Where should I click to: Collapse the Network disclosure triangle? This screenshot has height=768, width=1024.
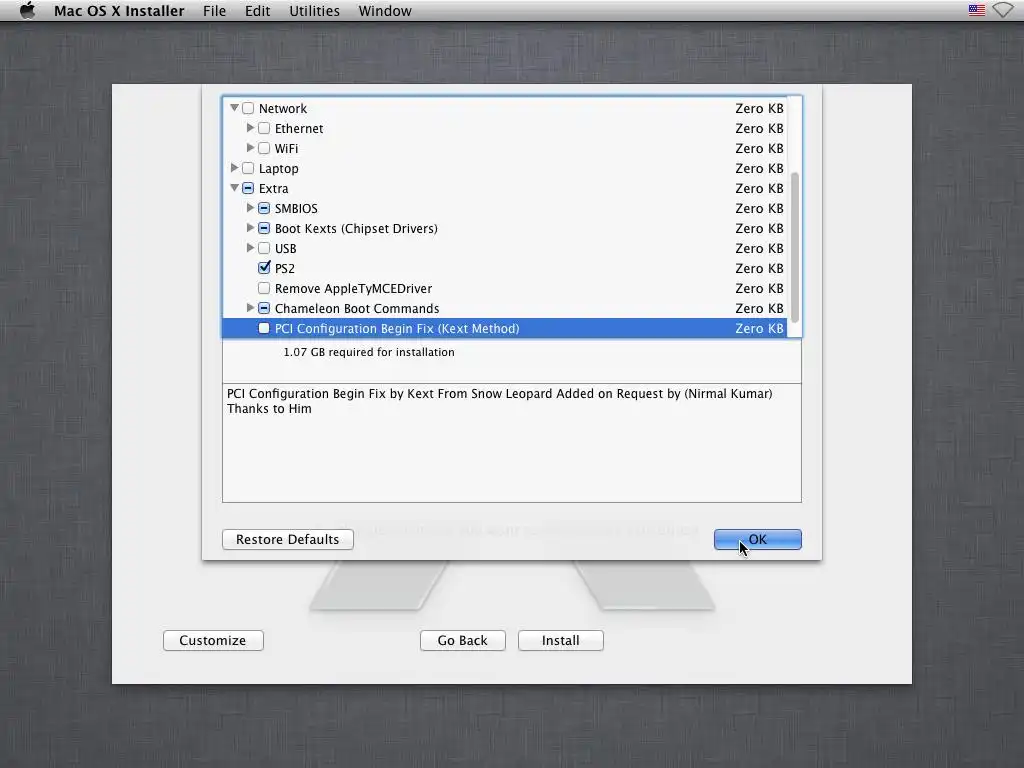pos(234,108)
